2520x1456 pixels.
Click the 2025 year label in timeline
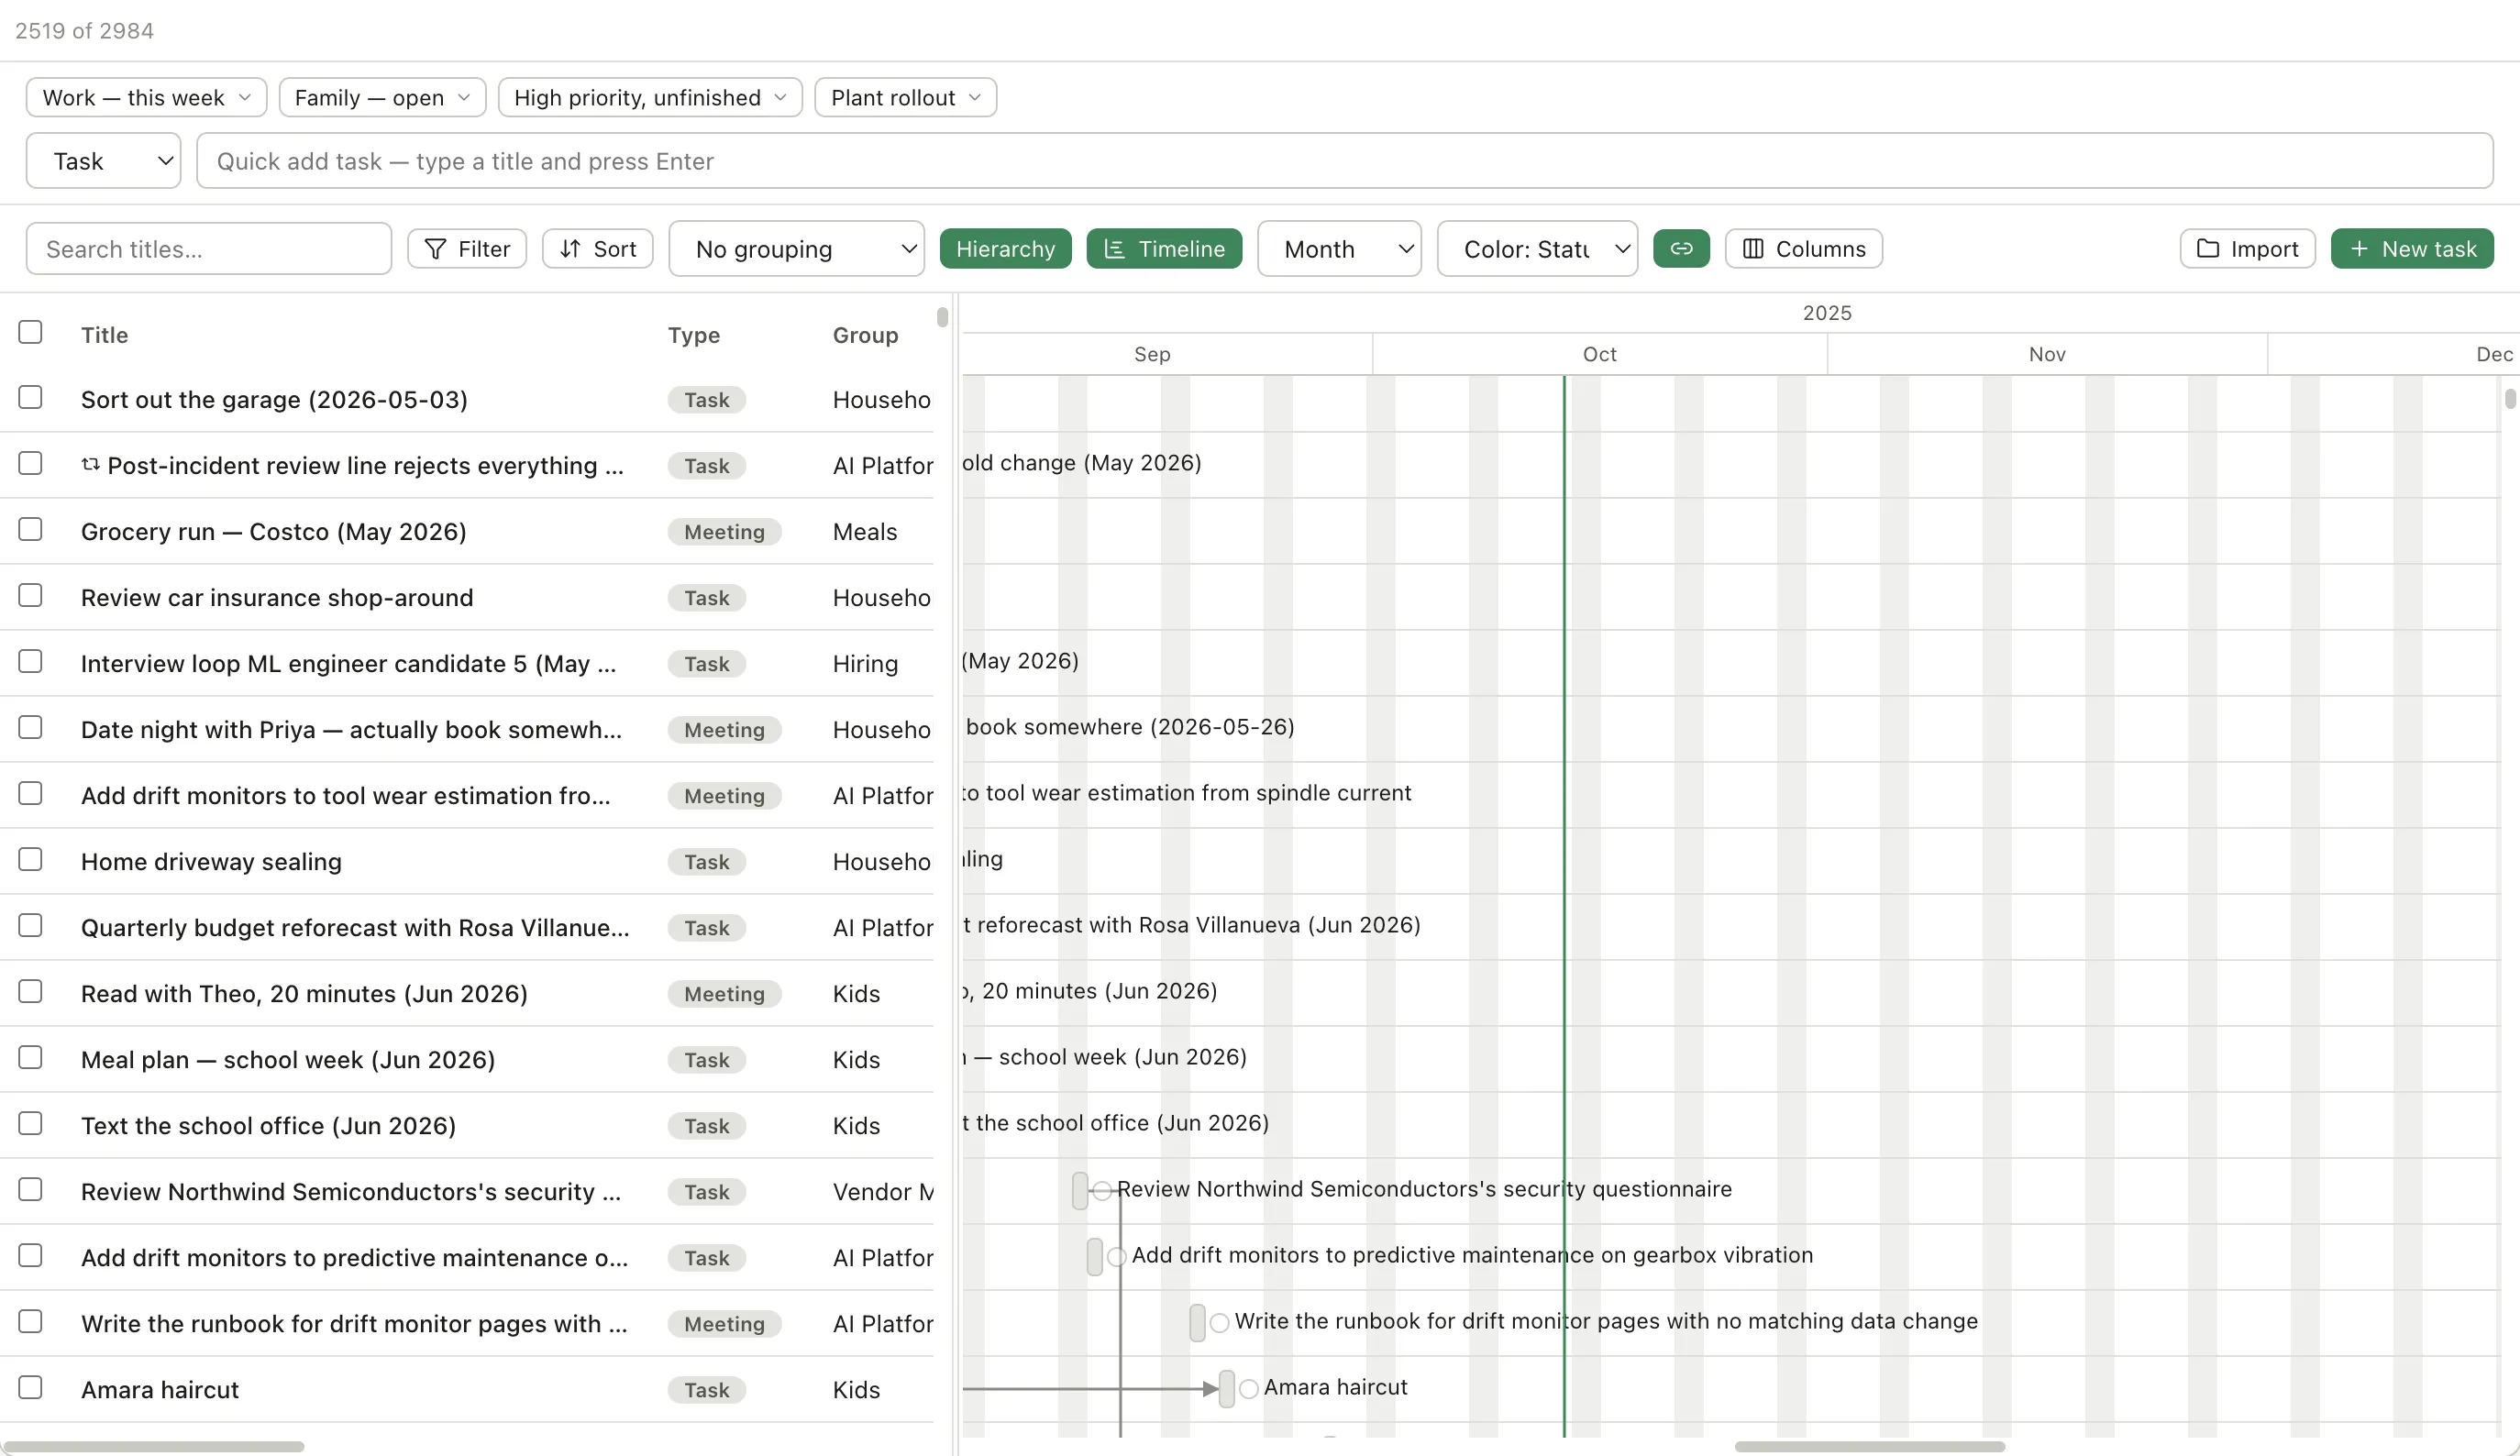point(1827,313)
